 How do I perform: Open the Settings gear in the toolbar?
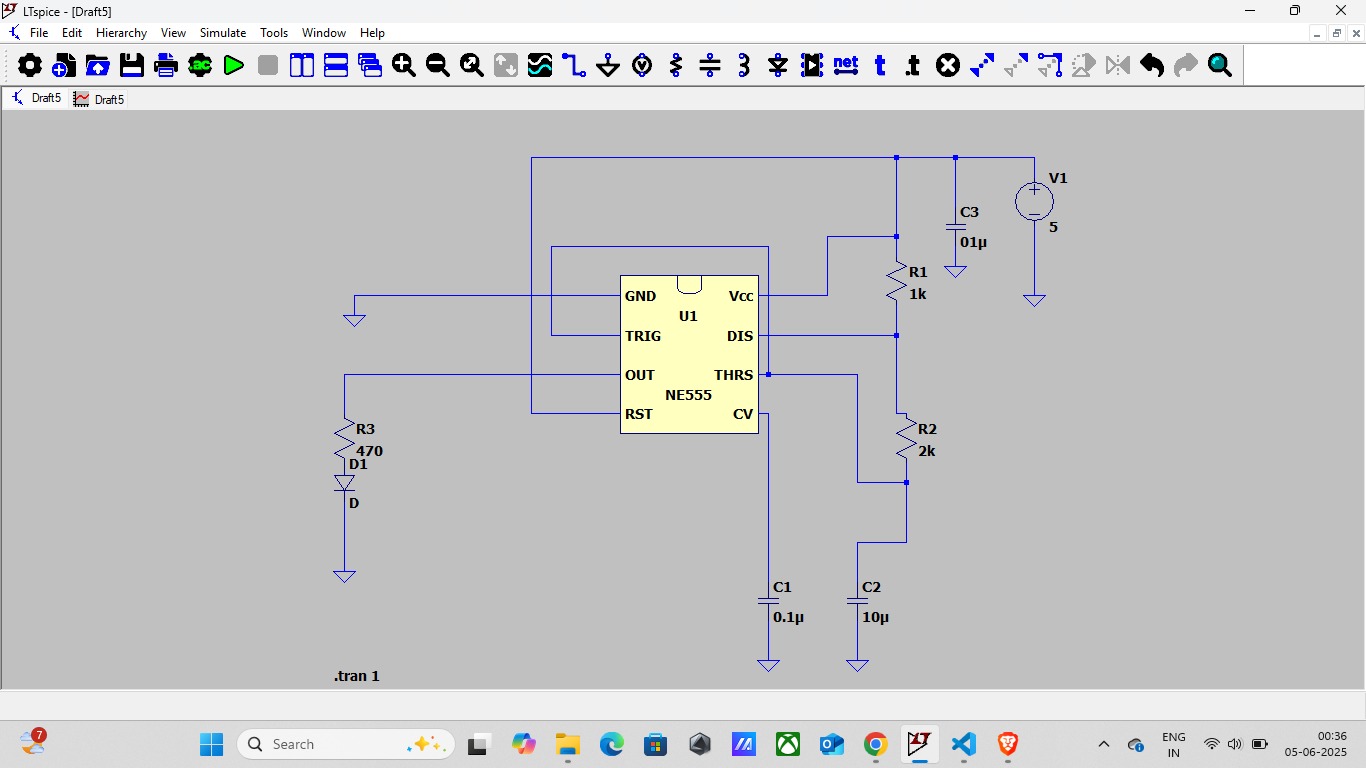click(x=30, y=66)
